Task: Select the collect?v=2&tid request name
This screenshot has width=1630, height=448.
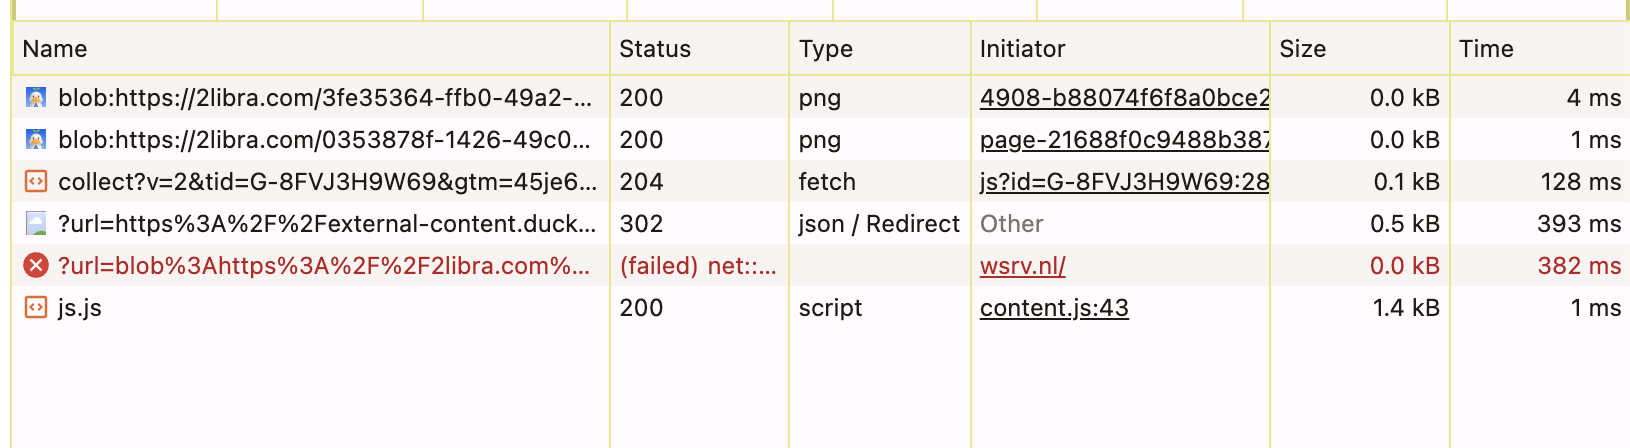Action: click(327, 182)
